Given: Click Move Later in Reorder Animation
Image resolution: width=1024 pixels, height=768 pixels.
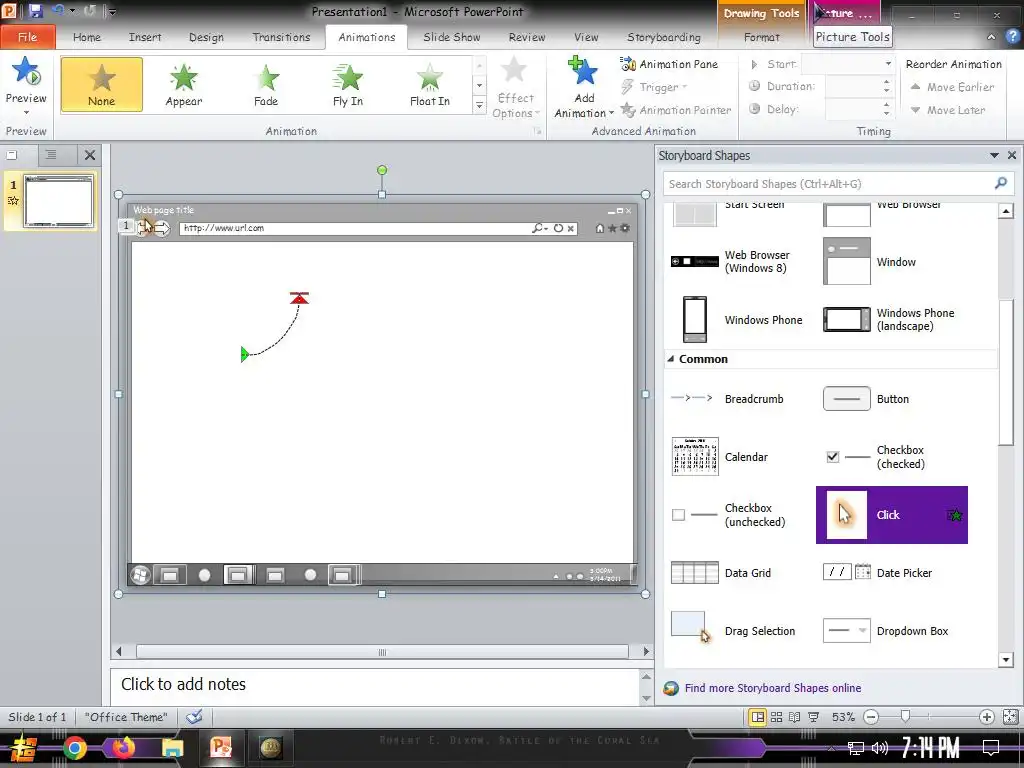Looking at the screenshot, I should 948,110.
